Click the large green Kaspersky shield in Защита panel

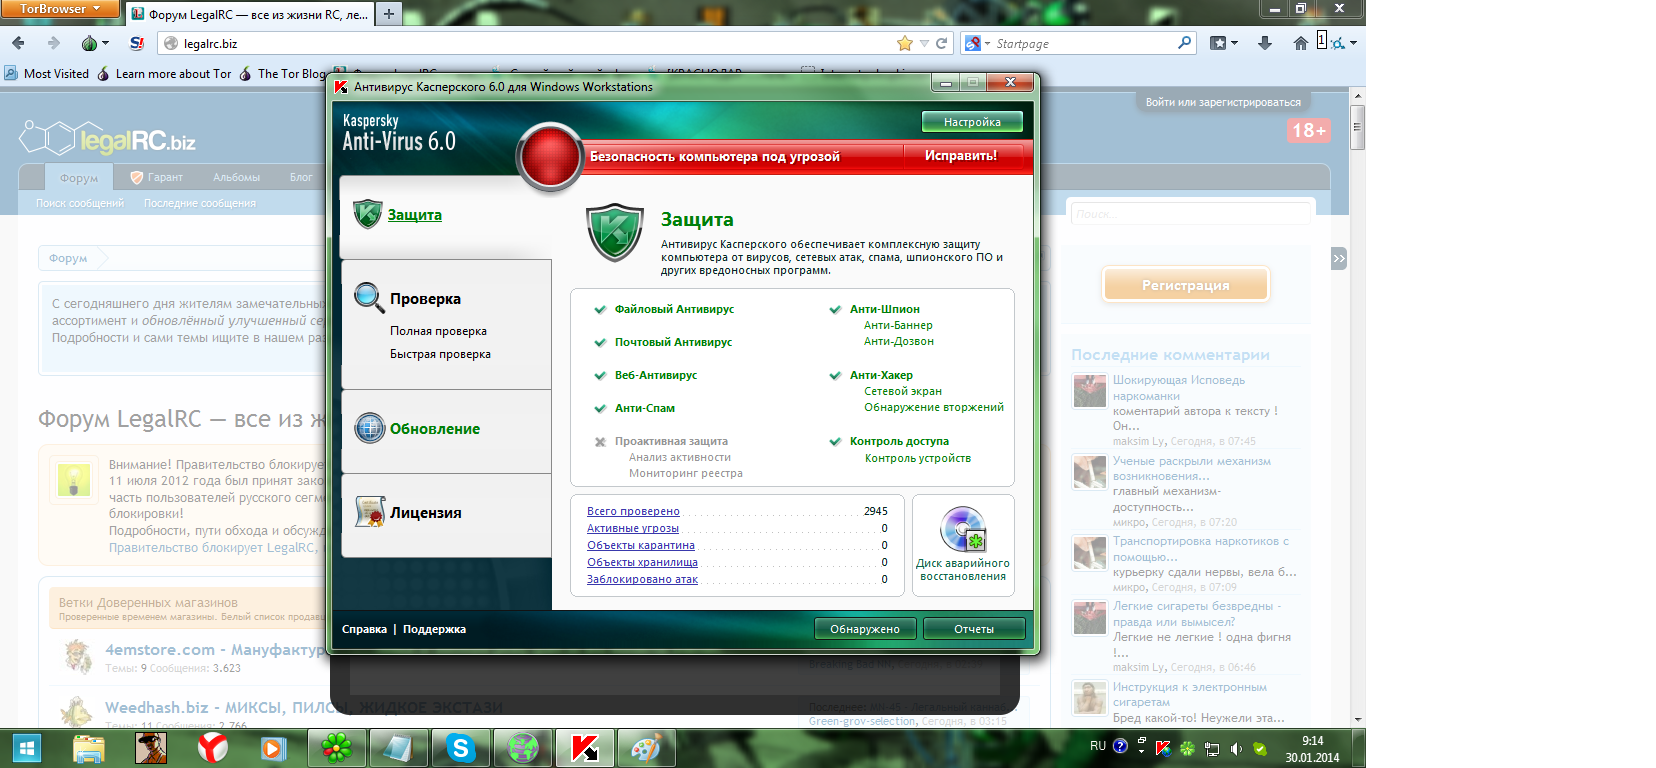pyautogui.click(x=614, y=234)
